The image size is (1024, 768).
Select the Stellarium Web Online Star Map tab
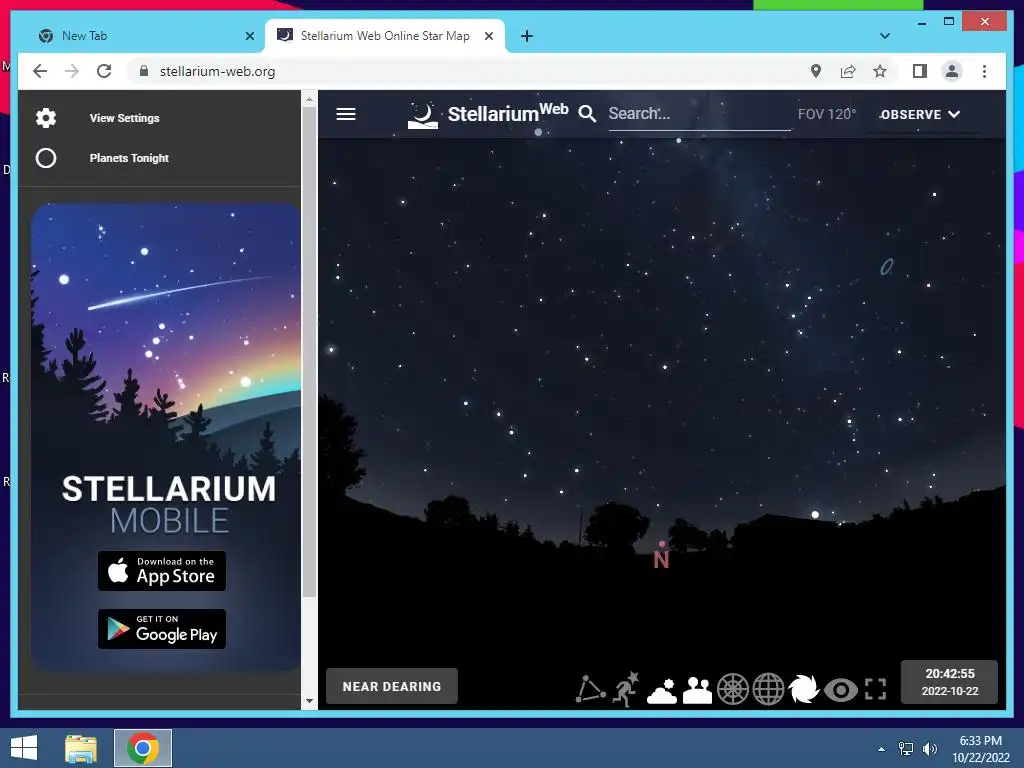[385, 36]
